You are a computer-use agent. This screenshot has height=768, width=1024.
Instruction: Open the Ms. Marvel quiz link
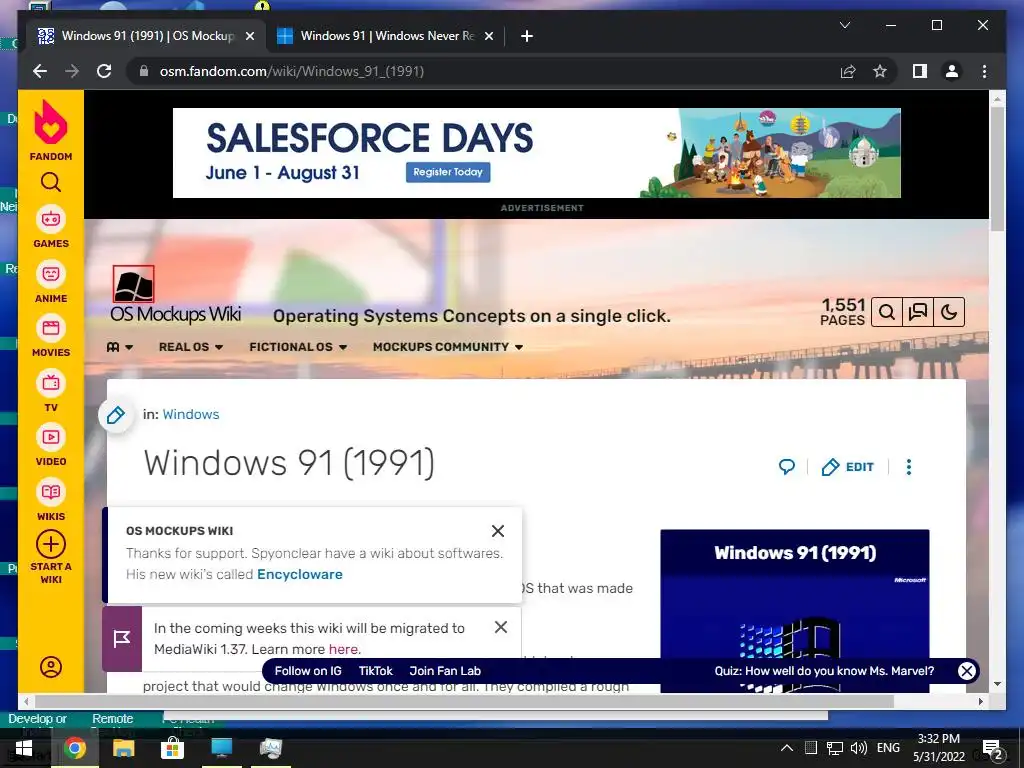tap(824, 671)
